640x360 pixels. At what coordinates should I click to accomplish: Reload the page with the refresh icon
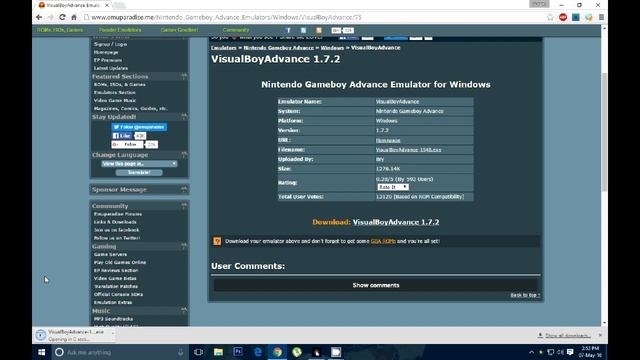[62, 17]
